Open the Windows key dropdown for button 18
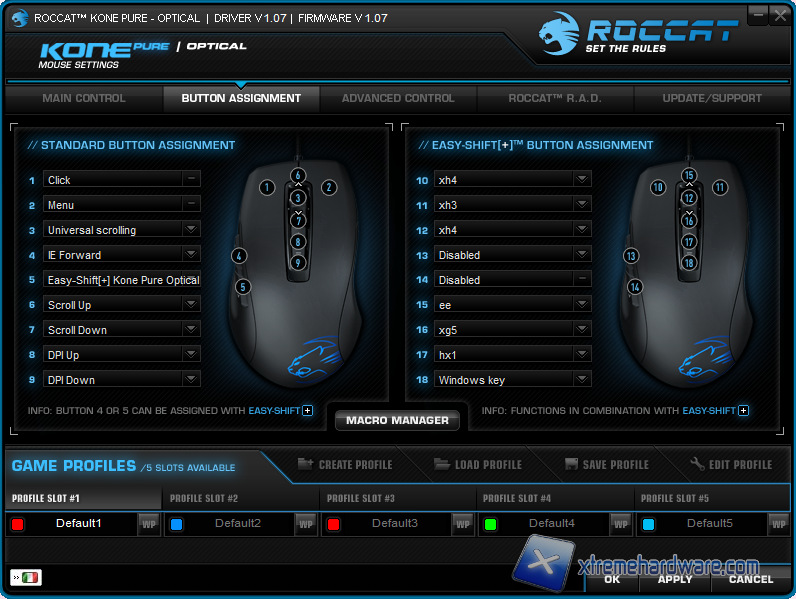The height and width of the screenshot is (599, 796). pyautogui.click(x=582, y=379)
